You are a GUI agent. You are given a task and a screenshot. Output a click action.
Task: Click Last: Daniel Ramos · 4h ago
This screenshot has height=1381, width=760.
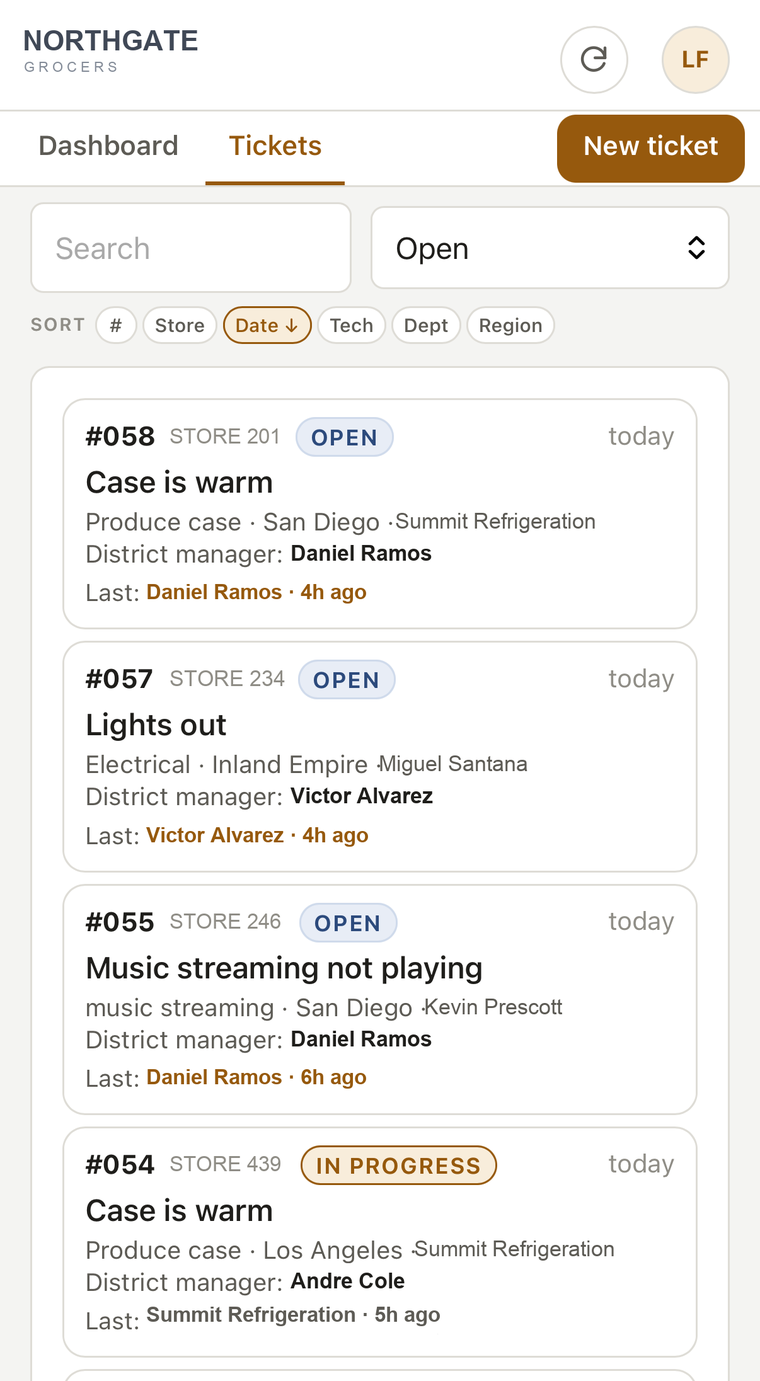(226, 592)
